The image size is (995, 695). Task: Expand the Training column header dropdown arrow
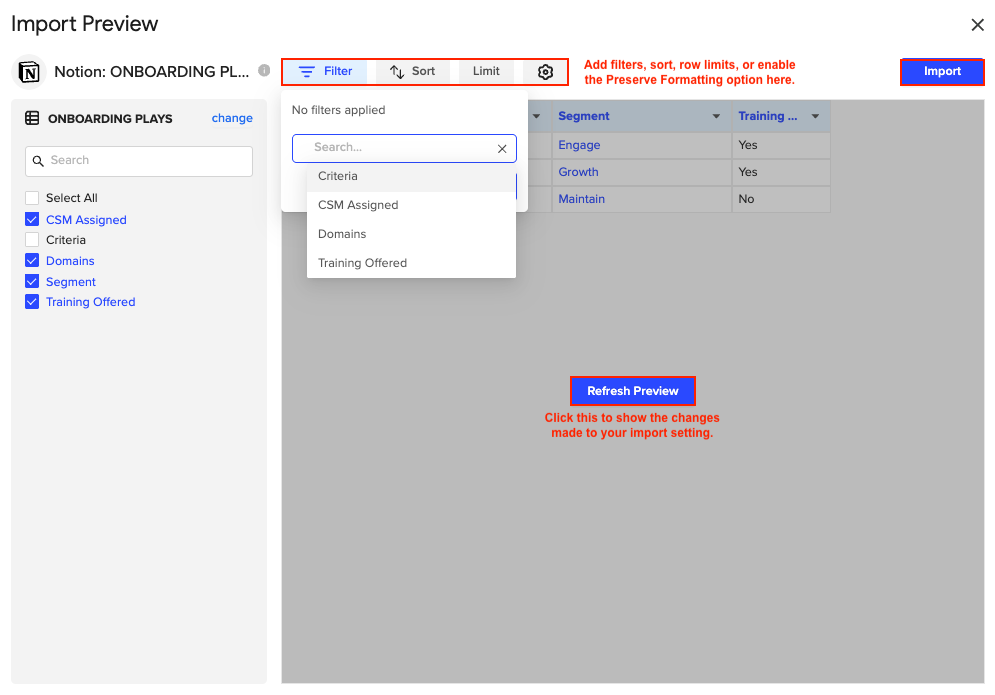(x=815, y=117)
